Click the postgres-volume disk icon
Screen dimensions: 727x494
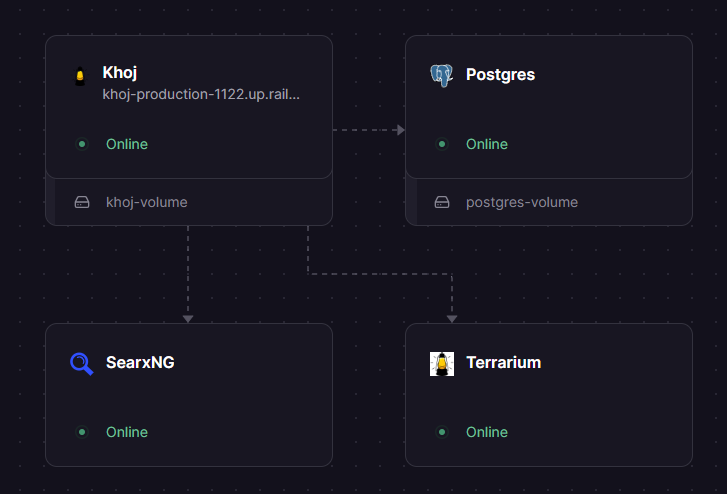(x=441, y=202)
